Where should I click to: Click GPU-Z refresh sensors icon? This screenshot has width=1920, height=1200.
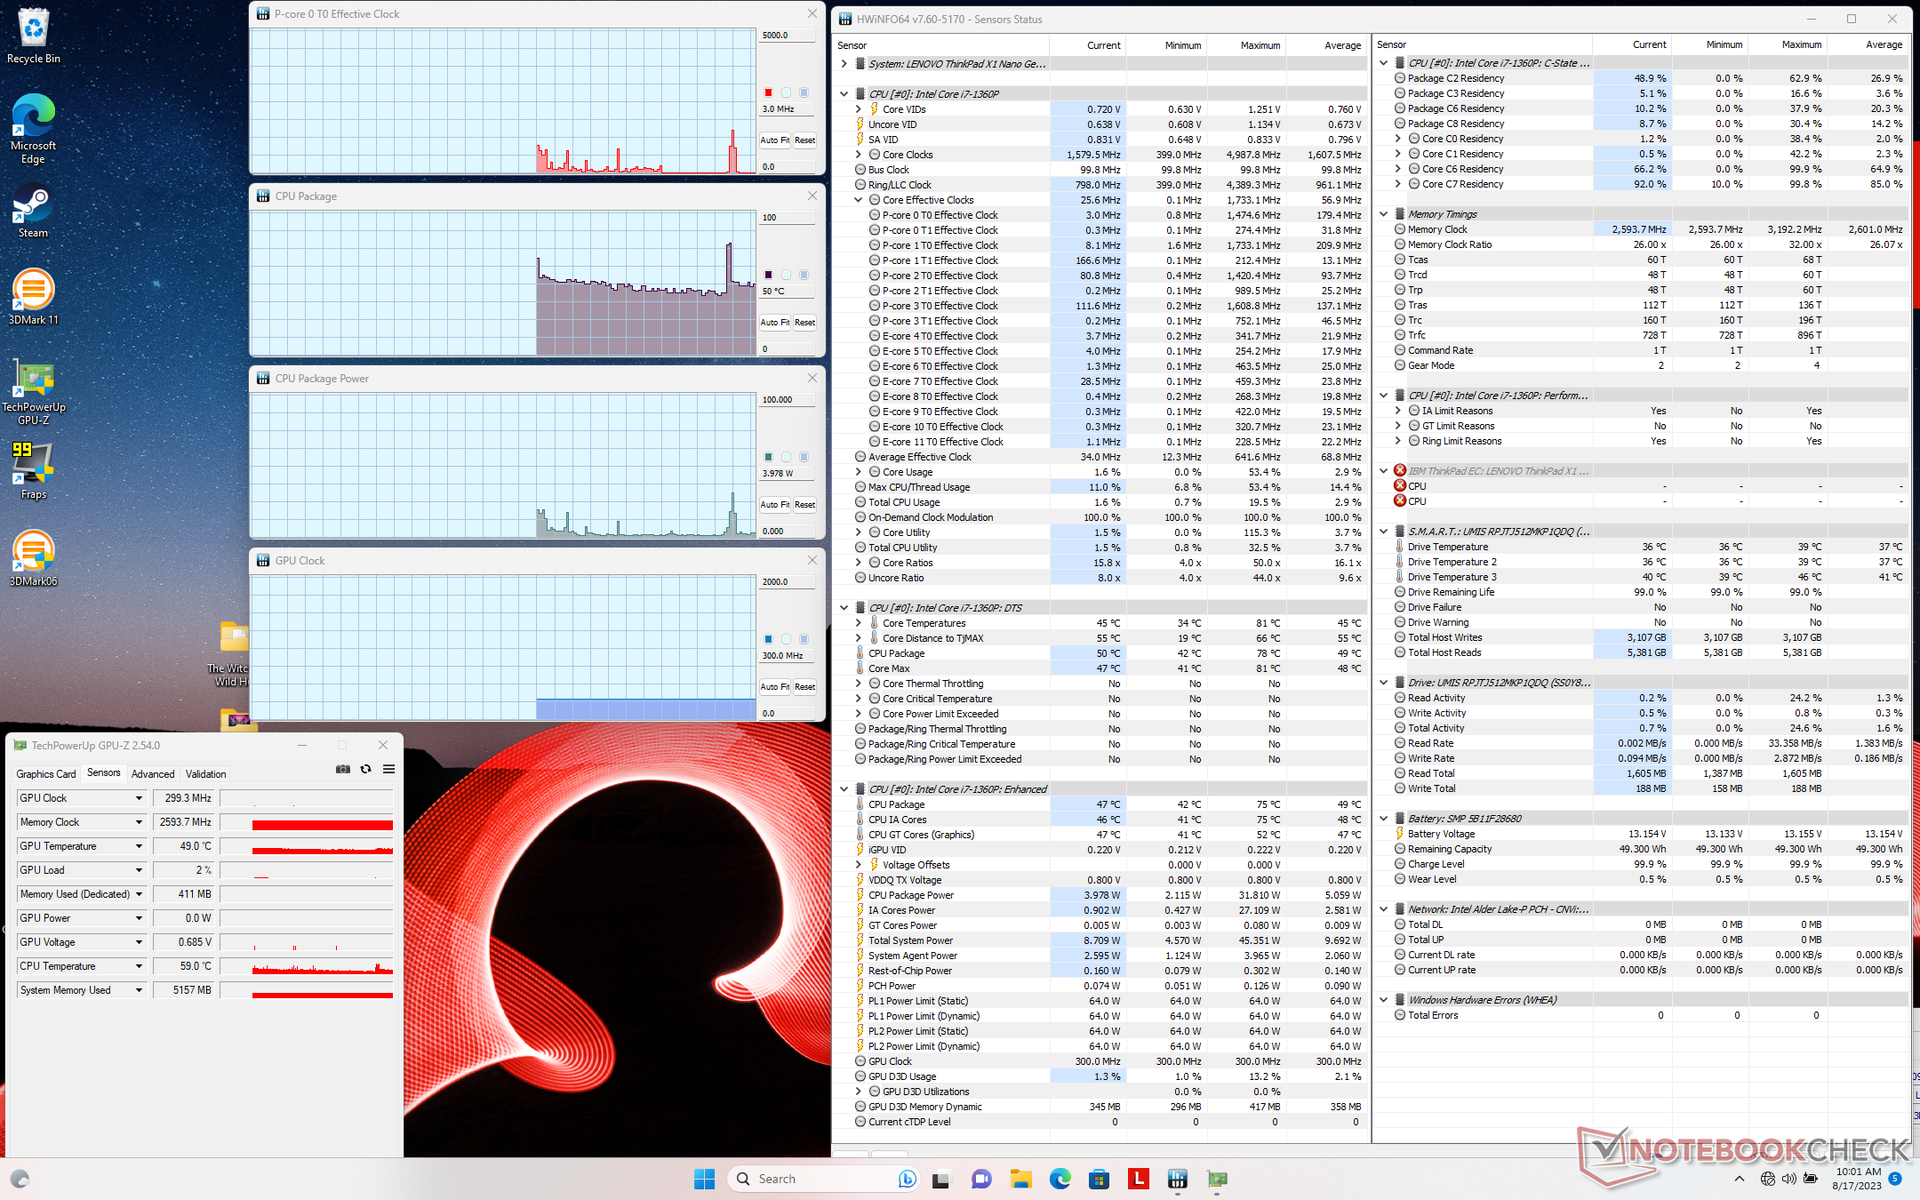(366, 769)
